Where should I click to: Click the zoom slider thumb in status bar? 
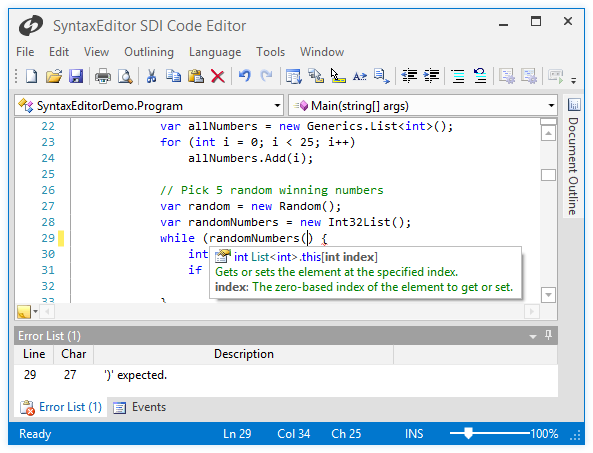pos(468,433)
